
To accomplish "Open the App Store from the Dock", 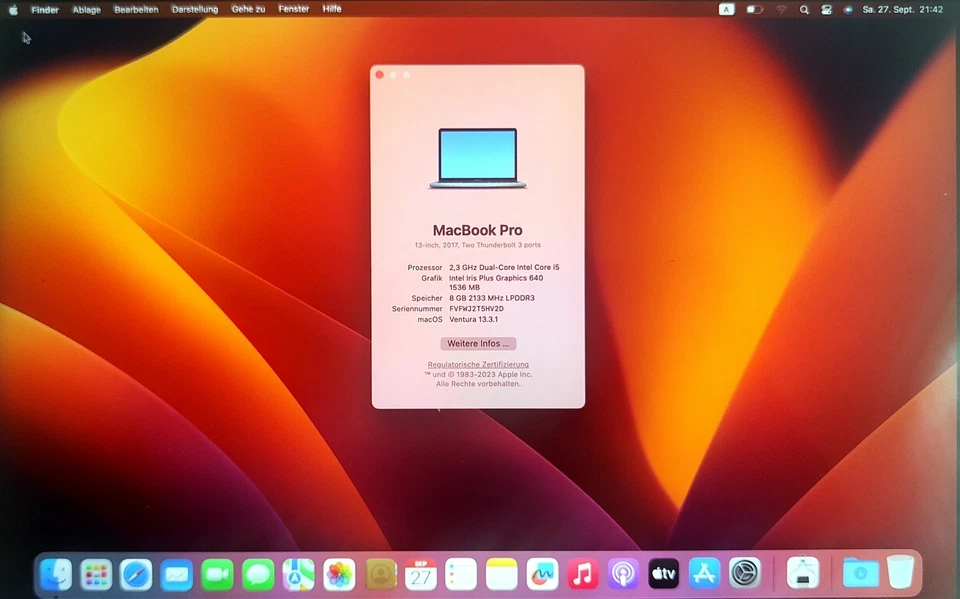I will click(x=703, y=573).
